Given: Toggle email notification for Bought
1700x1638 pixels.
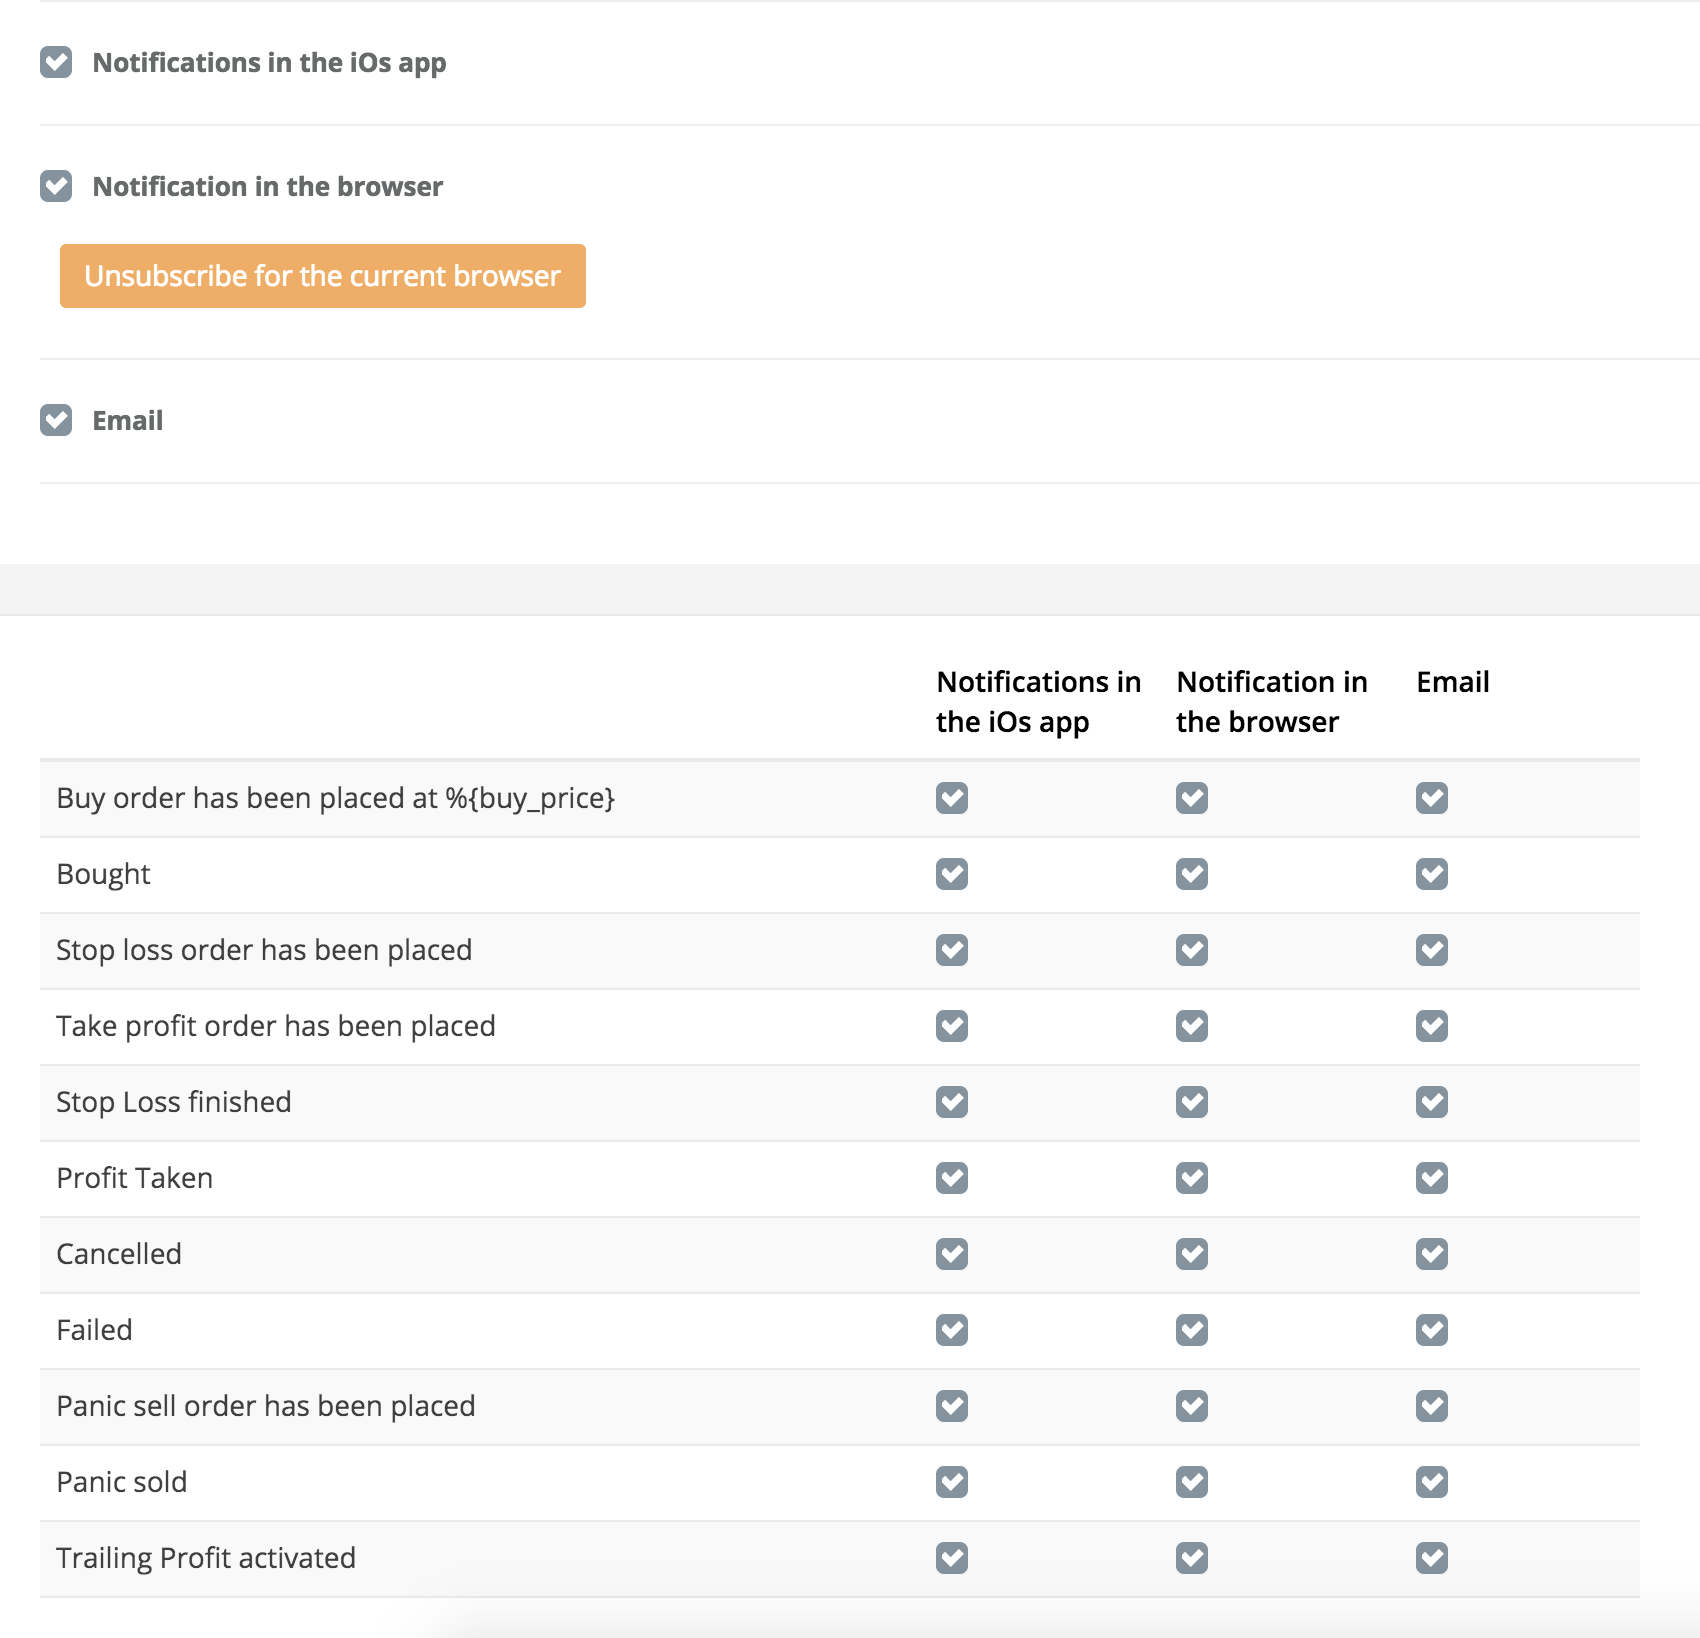Looking at the screenshot, I should 1432,874.
